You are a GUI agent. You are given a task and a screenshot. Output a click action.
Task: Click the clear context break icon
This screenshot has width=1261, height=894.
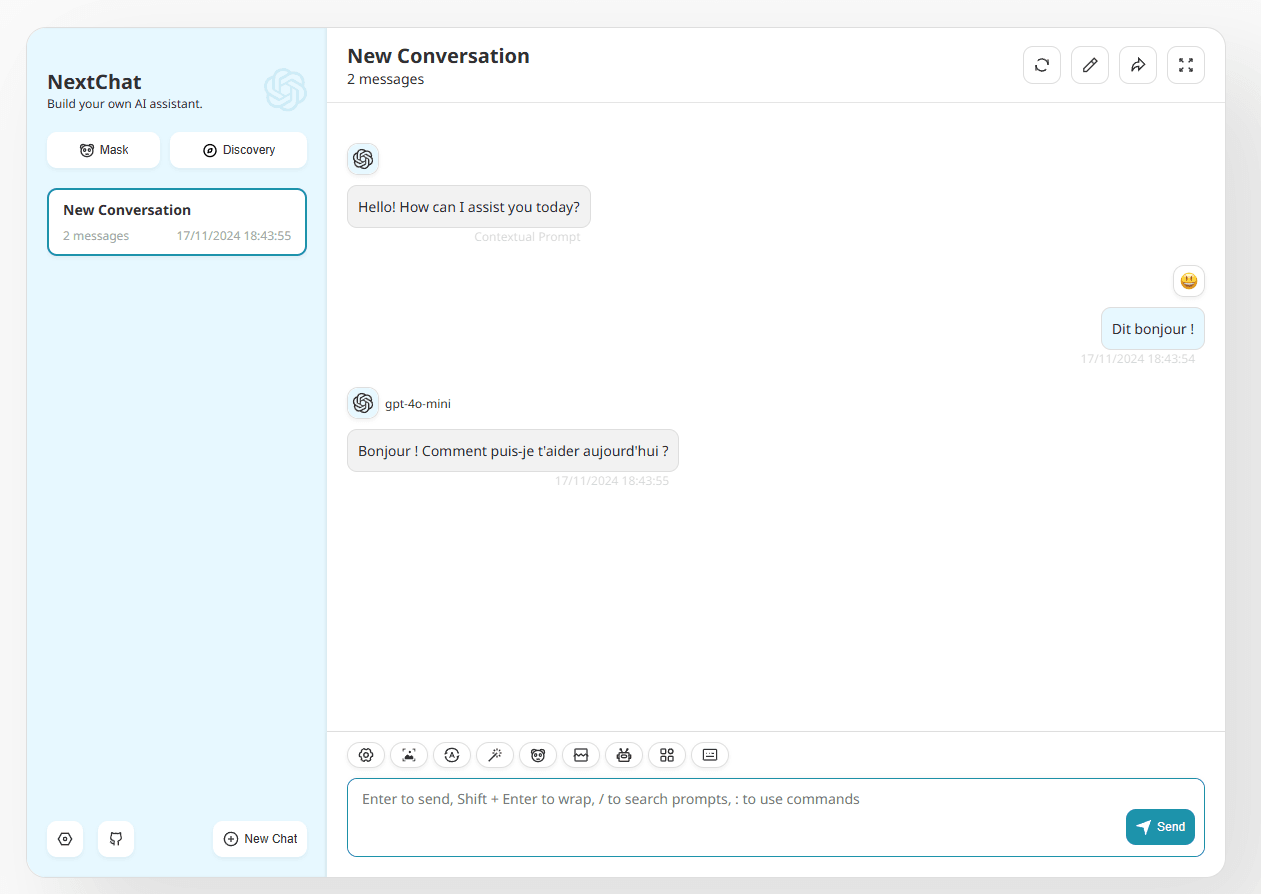pyautogui.click(x=581, y=755)
